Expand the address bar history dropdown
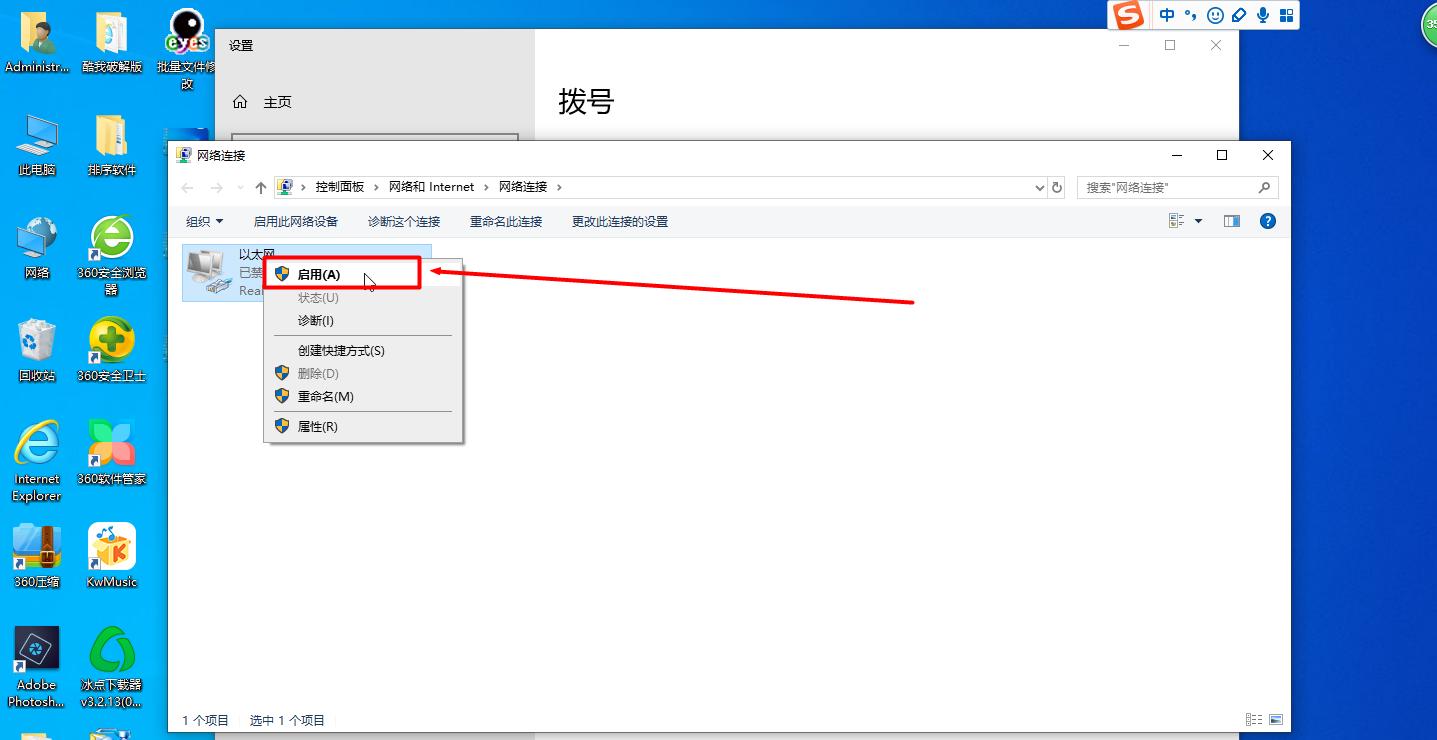Screen dimensions: 1437x740 (1039, 187)
